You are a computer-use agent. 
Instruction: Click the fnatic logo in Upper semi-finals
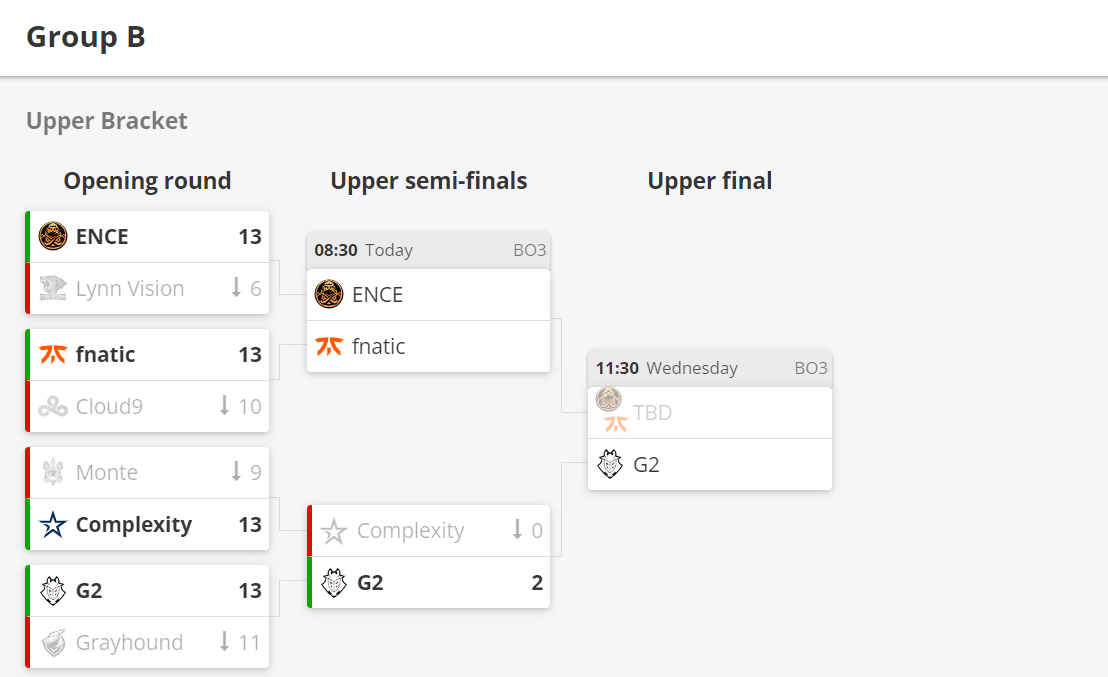click(329, 346)
